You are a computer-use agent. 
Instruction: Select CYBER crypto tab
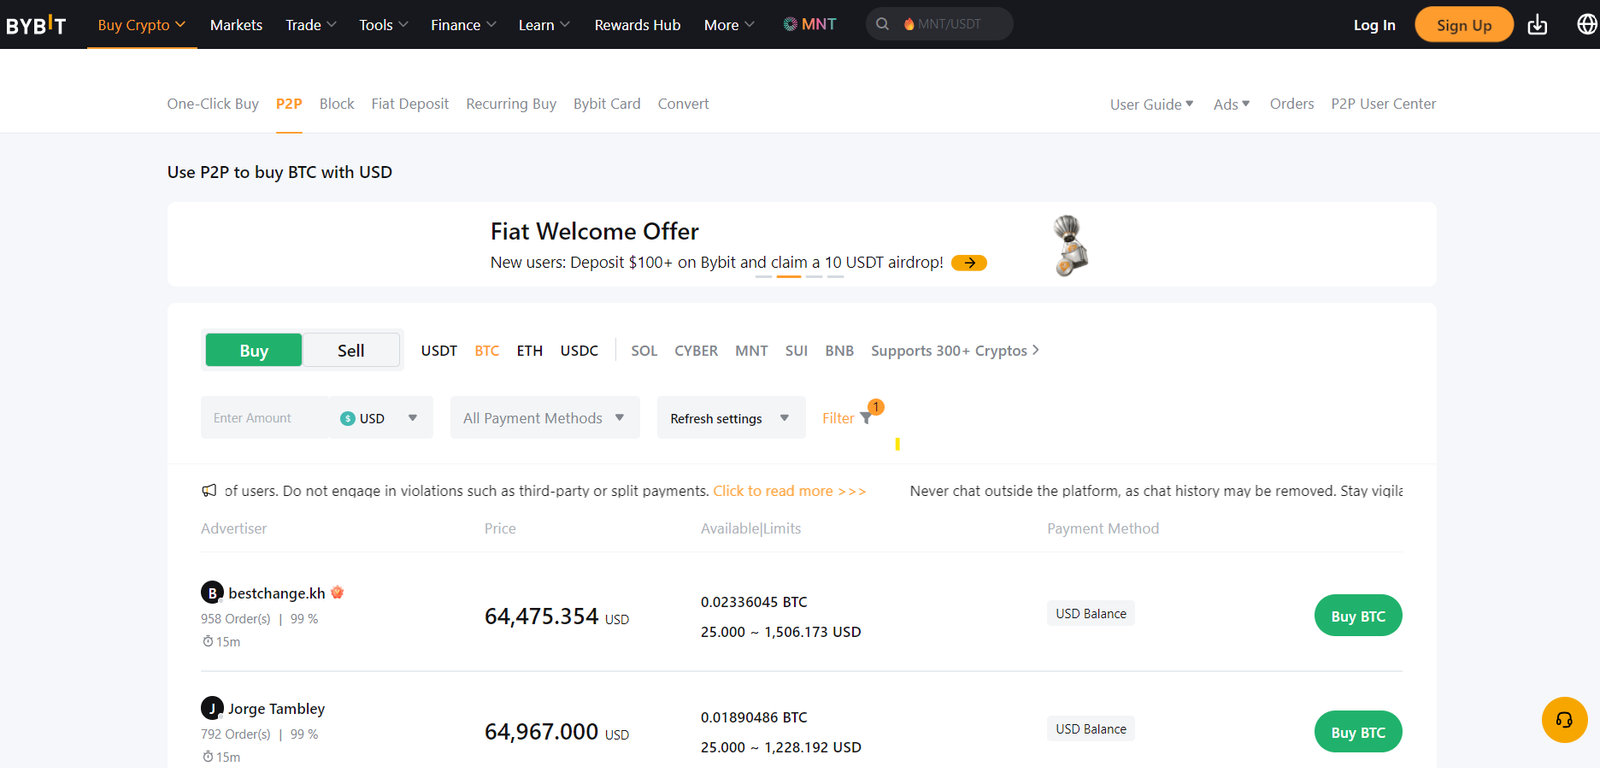point(696,351)
